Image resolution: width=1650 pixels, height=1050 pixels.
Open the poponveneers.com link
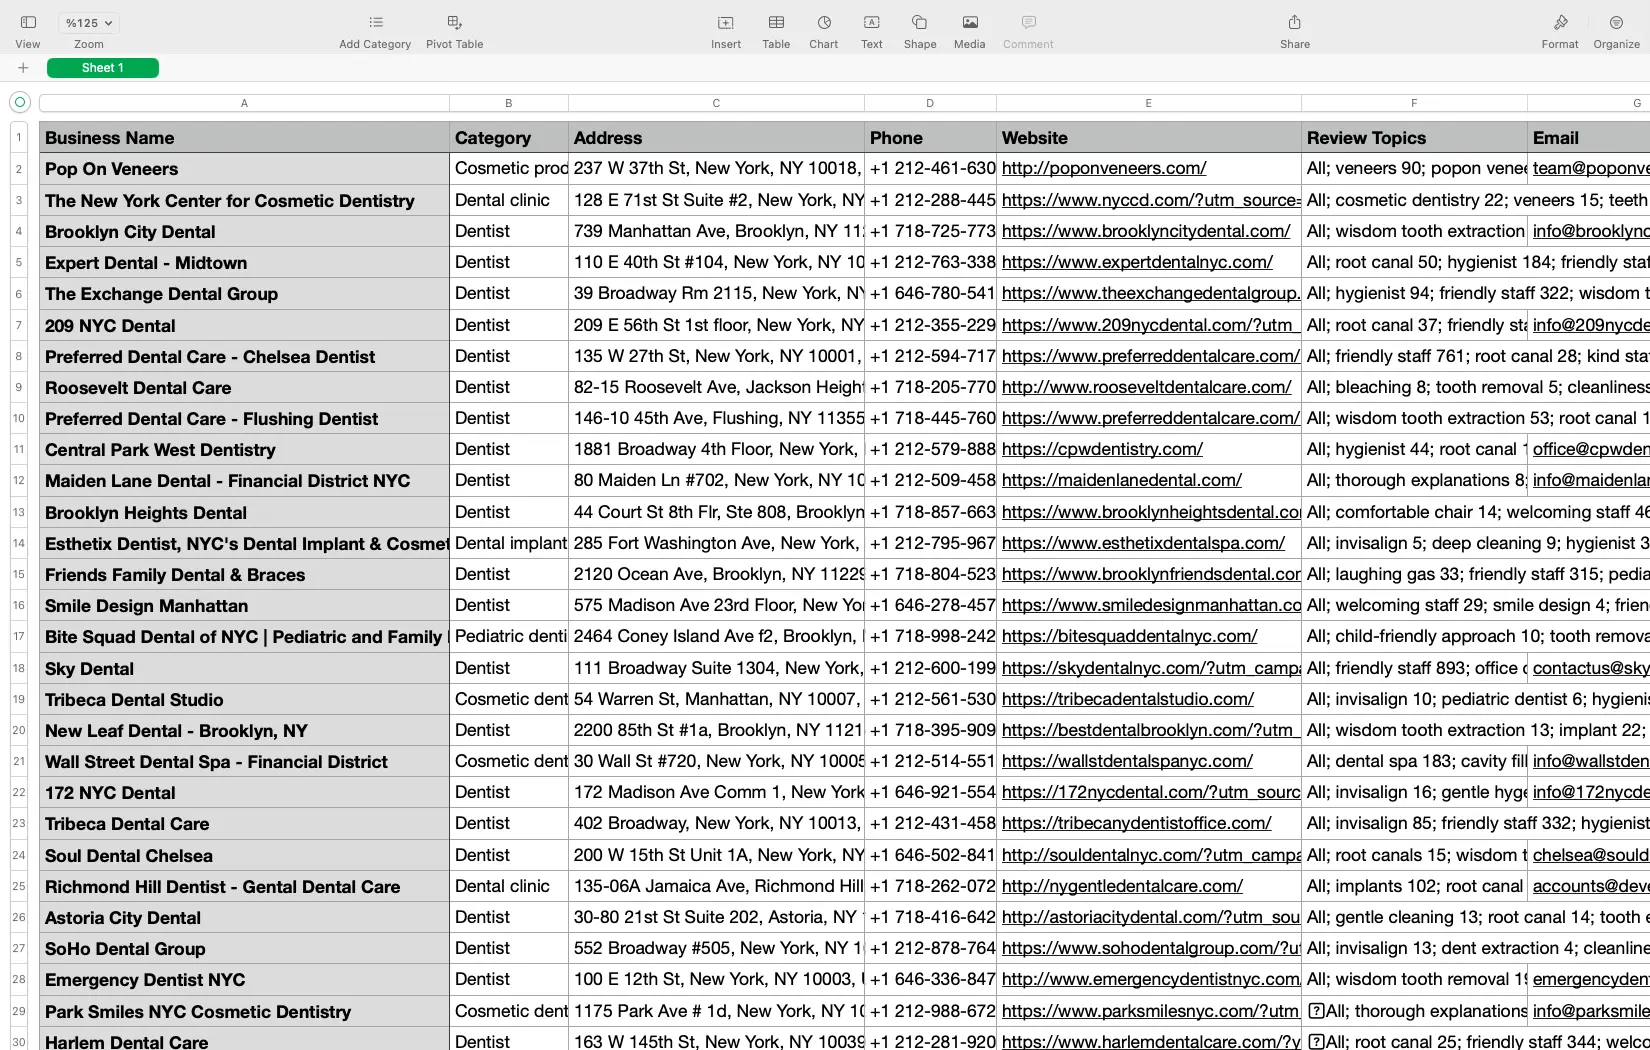(x=1104, y=169)
